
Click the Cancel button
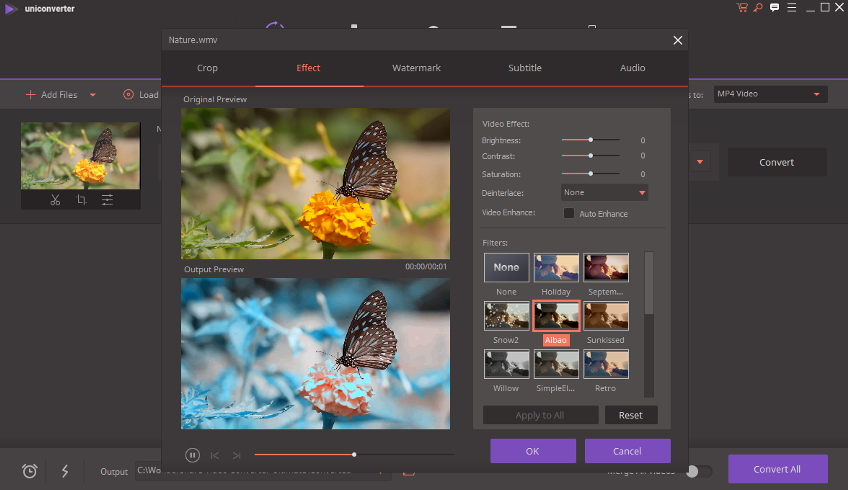point(627,451)
